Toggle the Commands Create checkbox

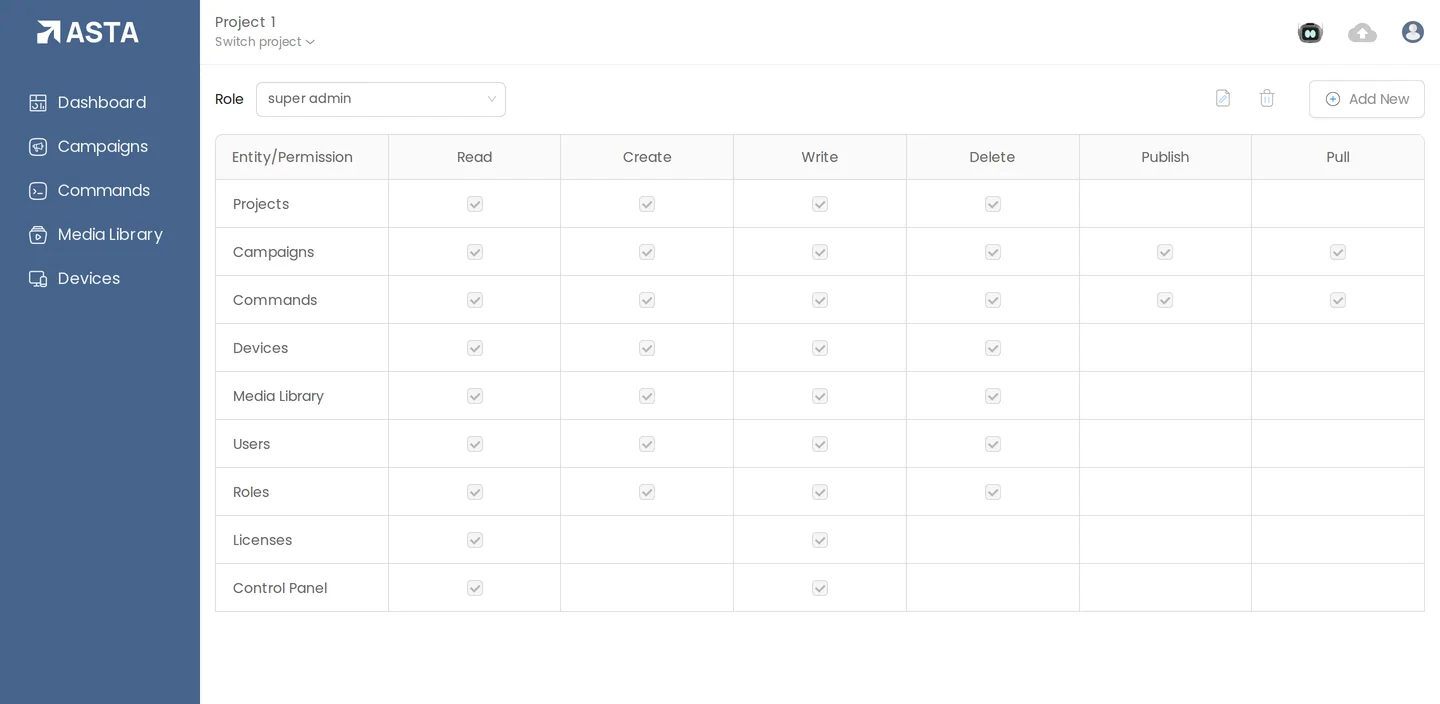pyautogui.click(x=647, y=300)
